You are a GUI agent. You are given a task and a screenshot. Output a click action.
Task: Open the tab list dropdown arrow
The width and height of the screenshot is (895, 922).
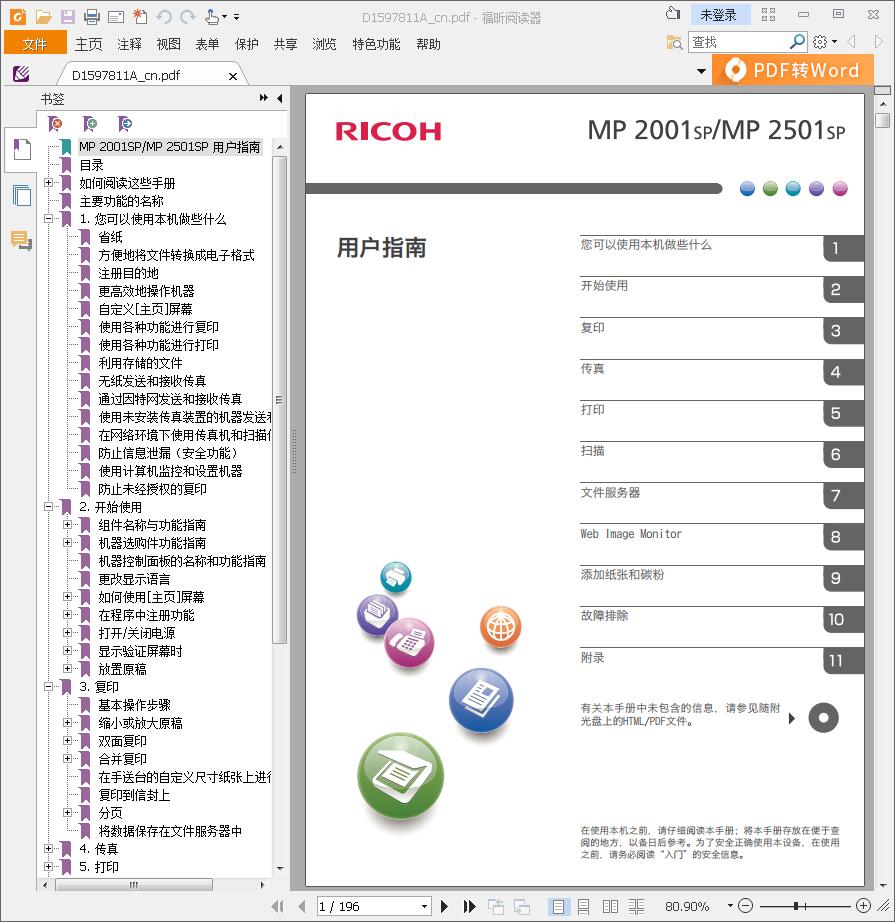pos(701,71)
